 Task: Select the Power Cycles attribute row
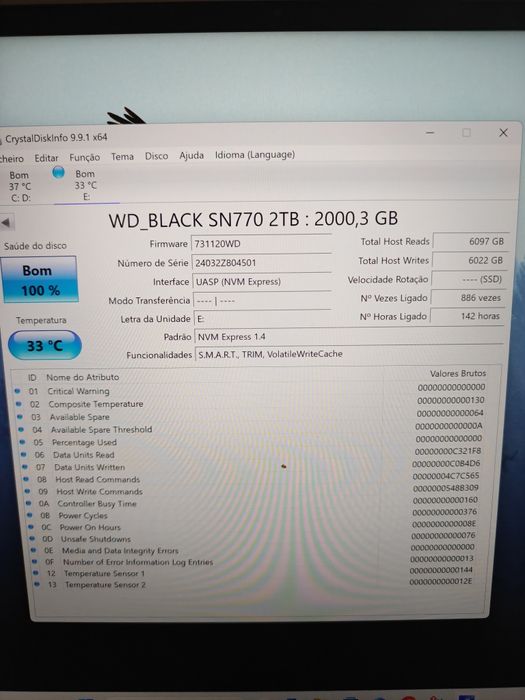pyautogui.click(x=254, y=514)
